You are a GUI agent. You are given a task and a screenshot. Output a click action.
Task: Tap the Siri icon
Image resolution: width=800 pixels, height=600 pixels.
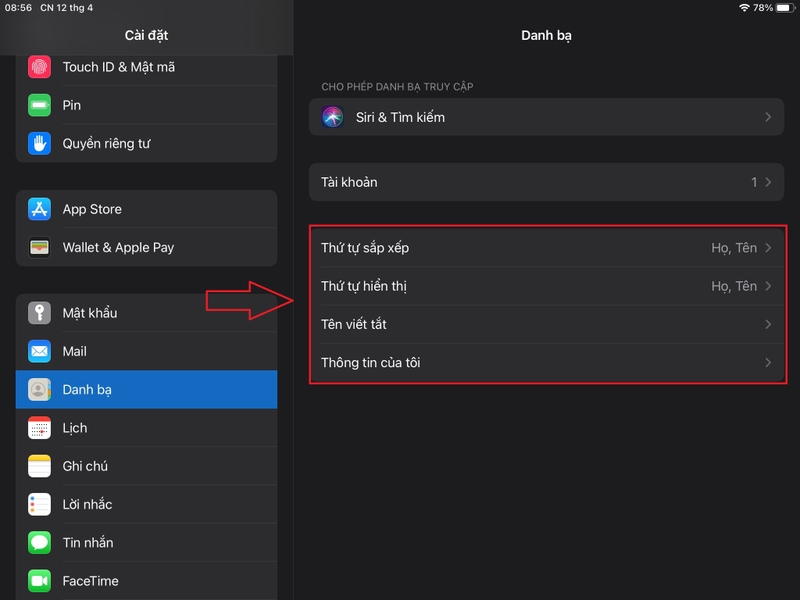[x=333, y=117]
